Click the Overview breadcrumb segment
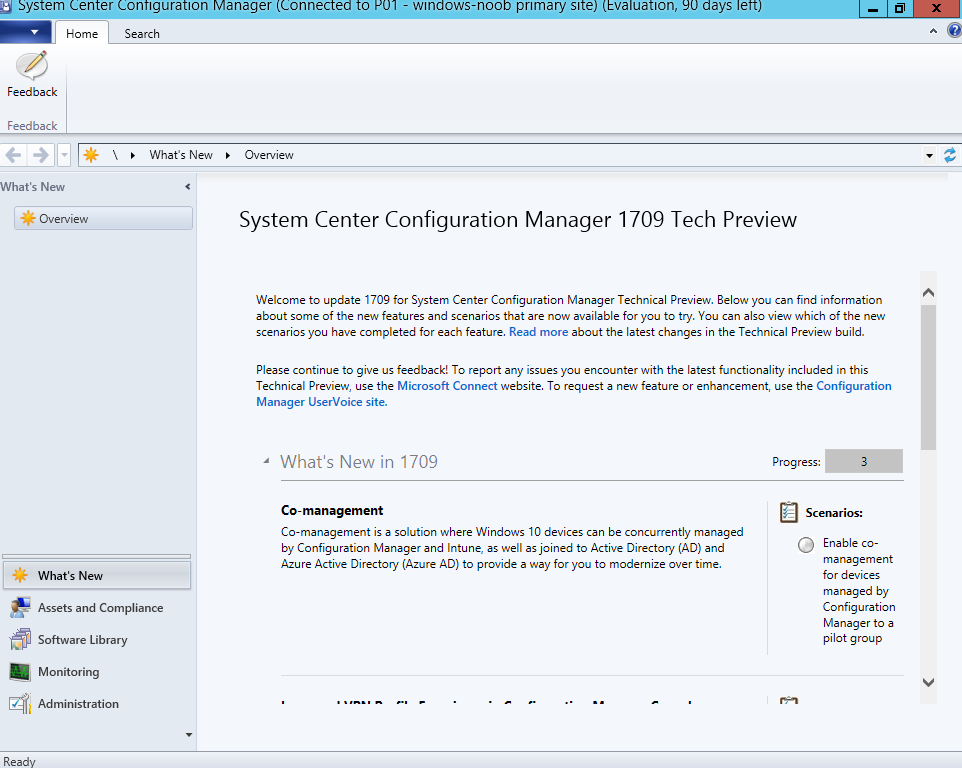This screenshot has width=962, height=768. point(269,155)
